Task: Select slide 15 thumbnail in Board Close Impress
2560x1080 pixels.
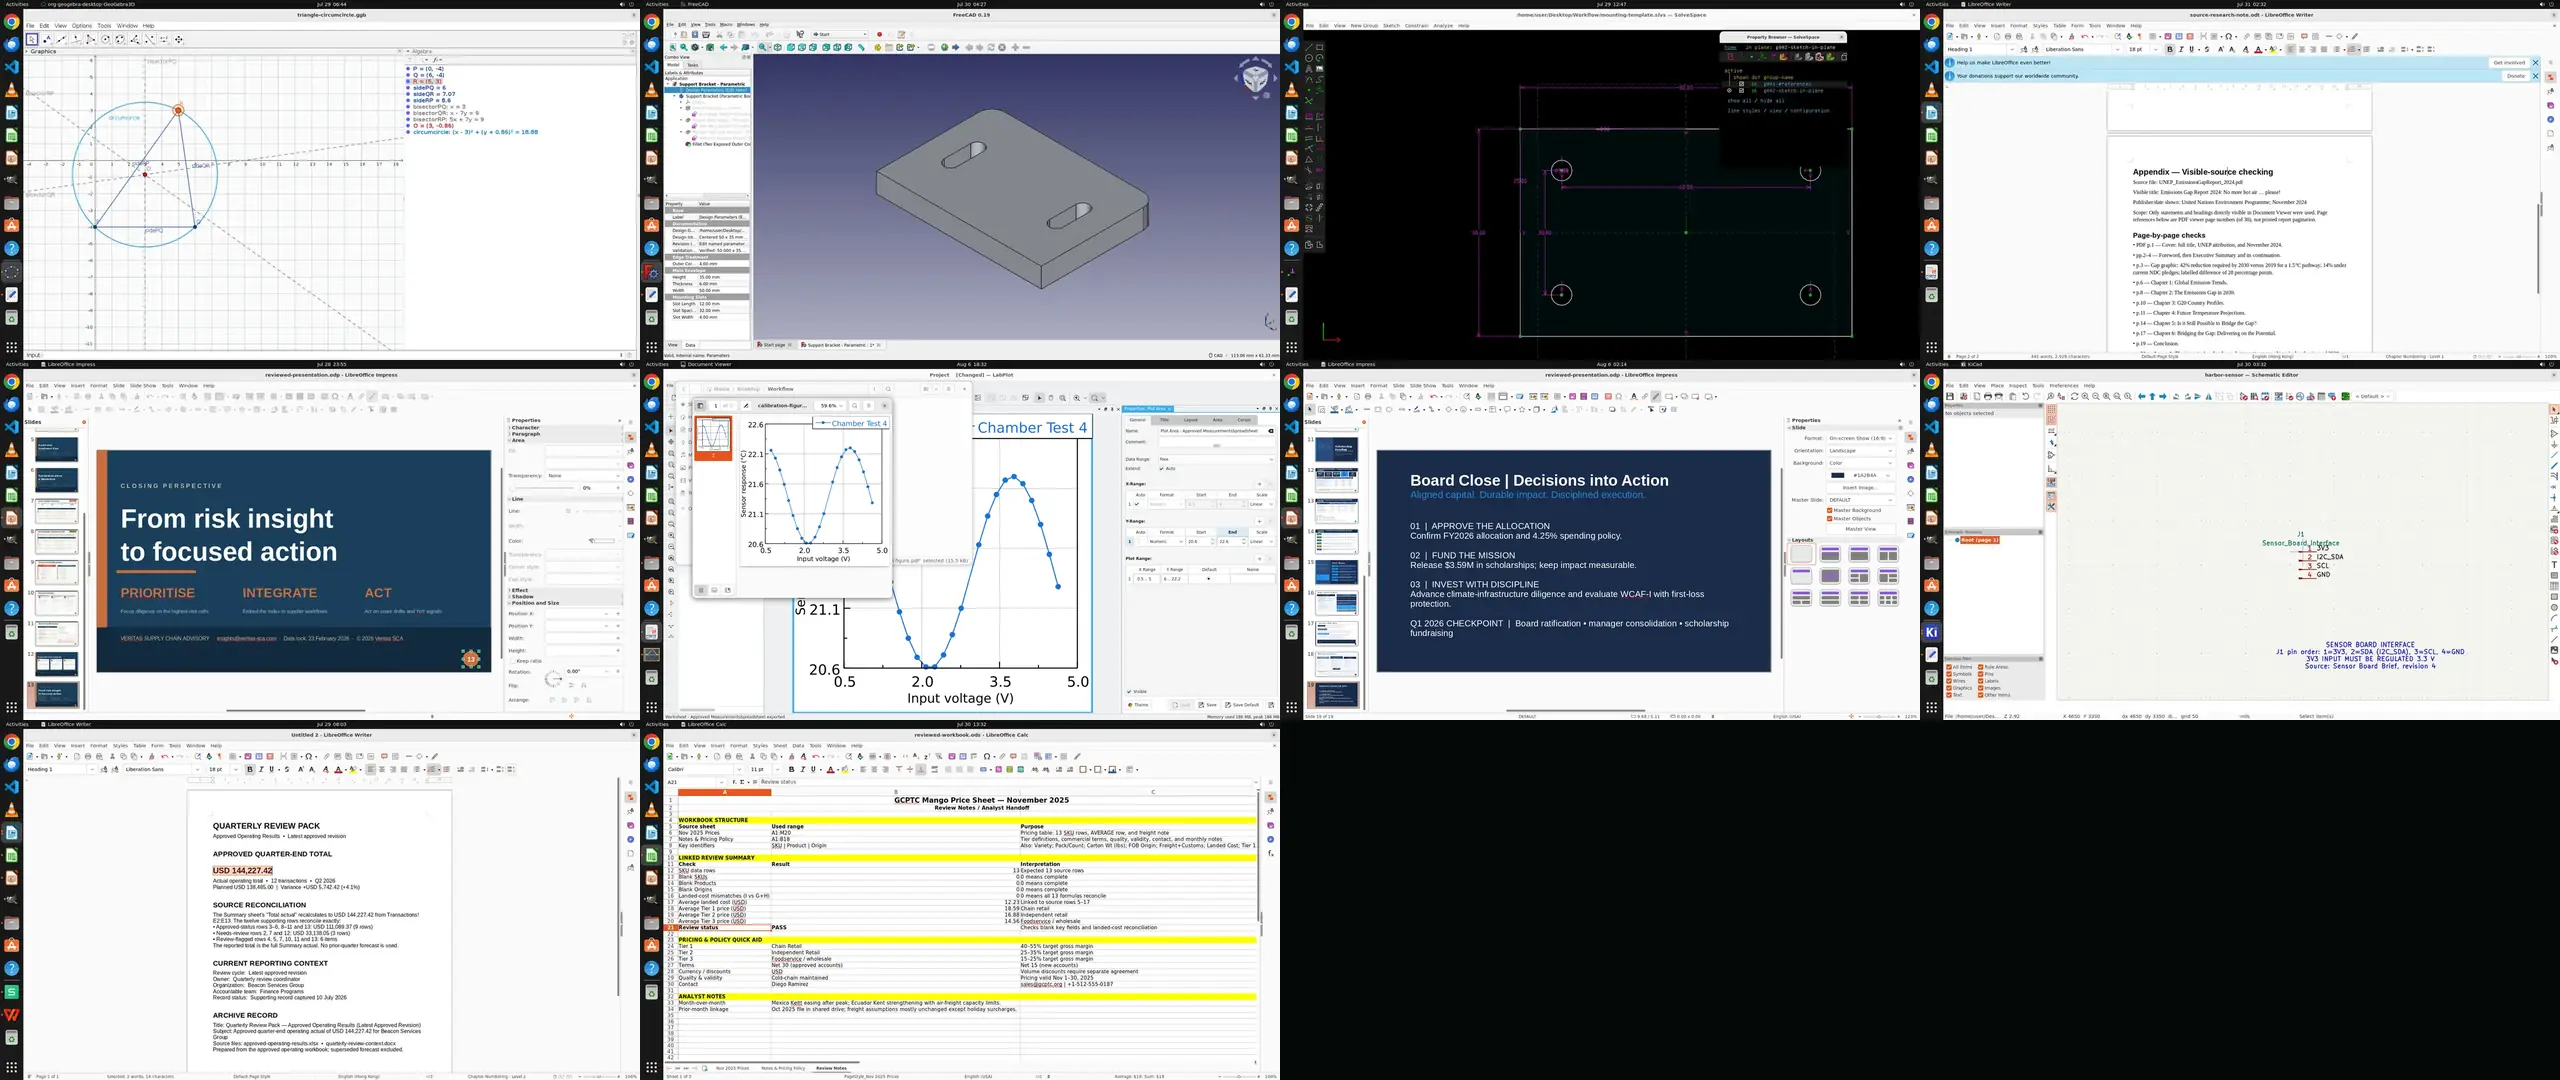Action: pos(1336,572)
